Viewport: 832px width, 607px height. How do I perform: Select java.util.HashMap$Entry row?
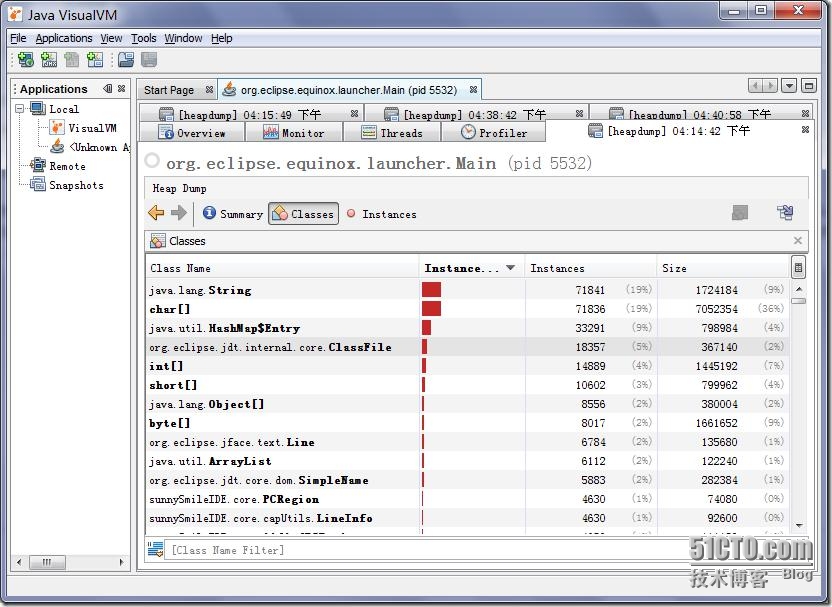[x=467, y=328]
